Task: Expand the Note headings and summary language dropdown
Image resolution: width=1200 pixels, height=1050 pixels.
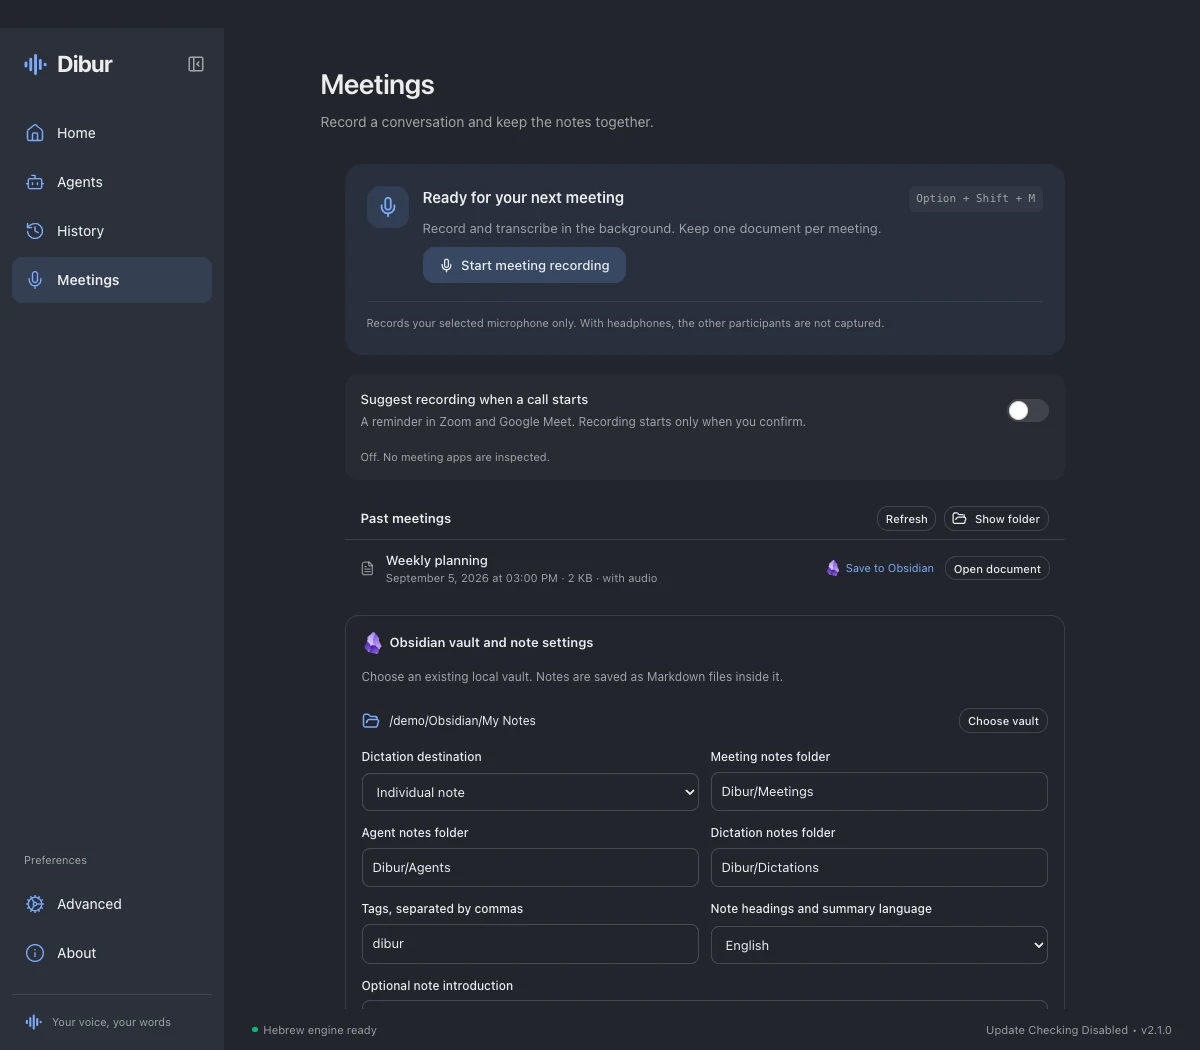Action: (x=879, y=945)
